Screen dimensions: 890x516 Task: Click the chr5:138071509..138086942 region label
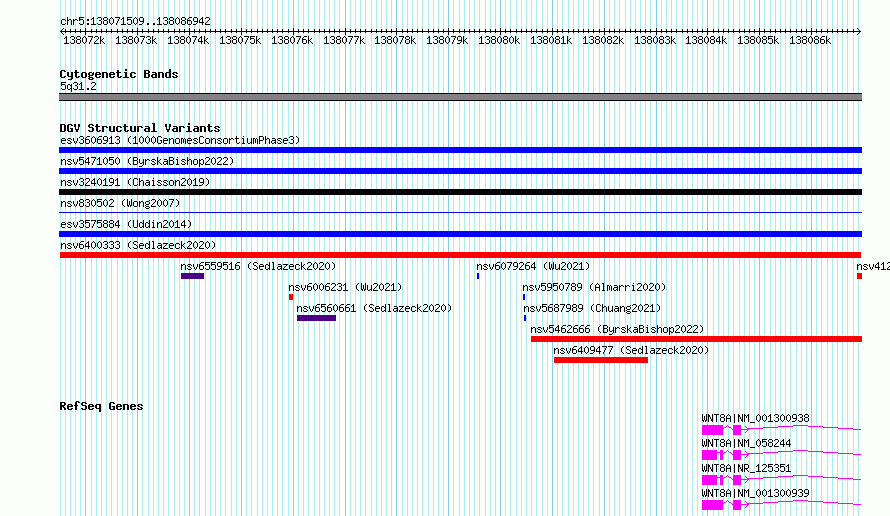(135, 21)
